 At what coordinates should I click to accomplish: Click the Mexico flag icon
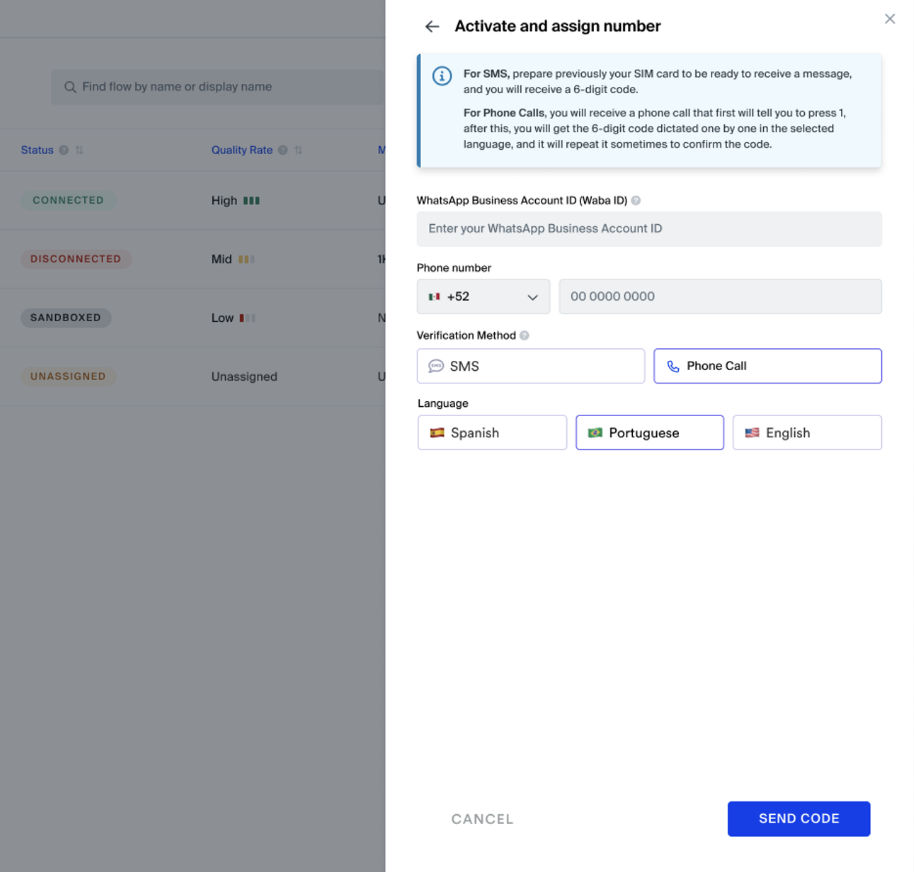click(x=434, y=297)
